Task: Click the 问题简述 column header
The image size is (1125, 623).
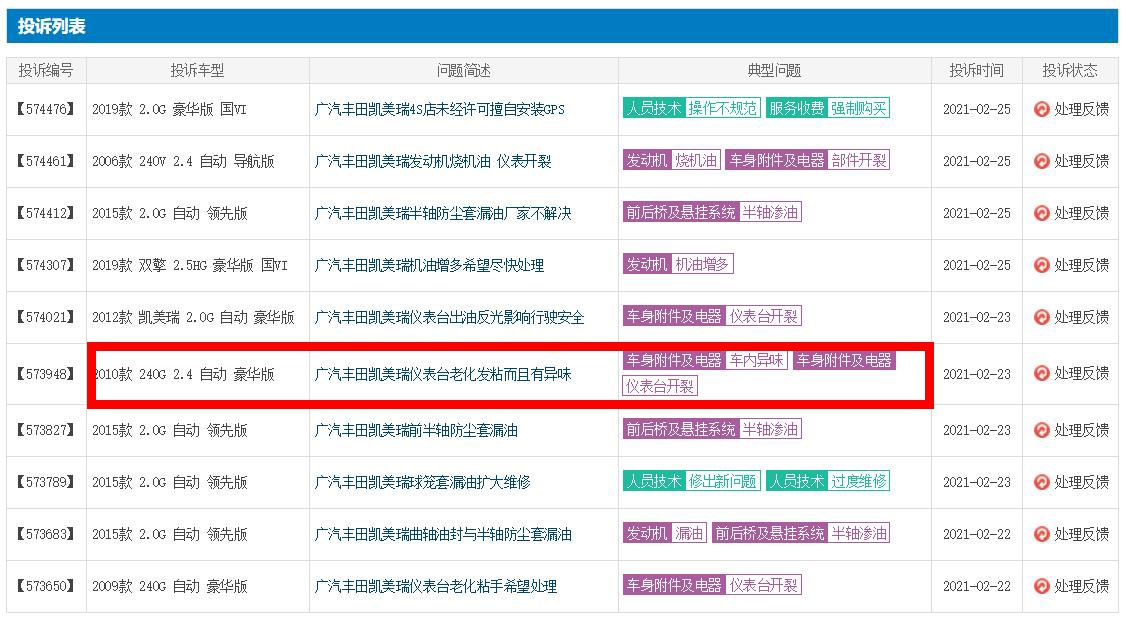Action: (x=463, y=70)
